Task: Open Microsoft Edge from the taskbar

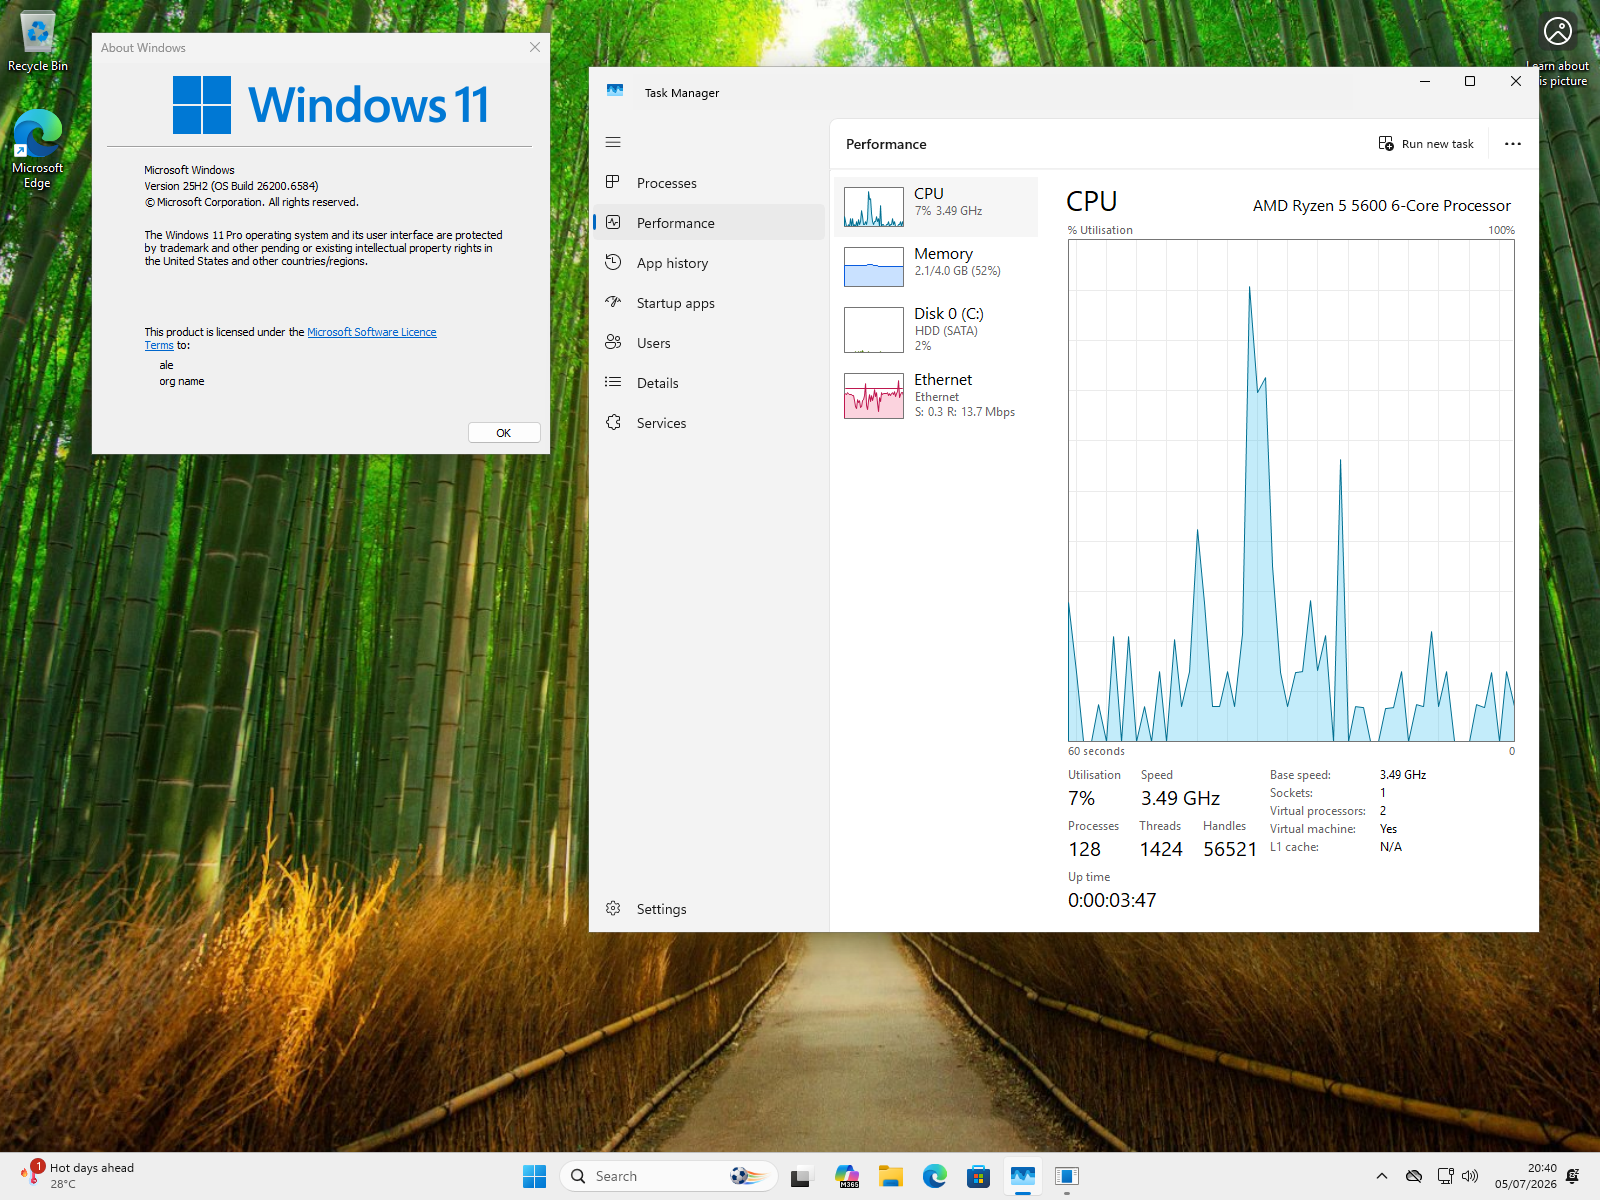Action: click(x=935, y=1176)
